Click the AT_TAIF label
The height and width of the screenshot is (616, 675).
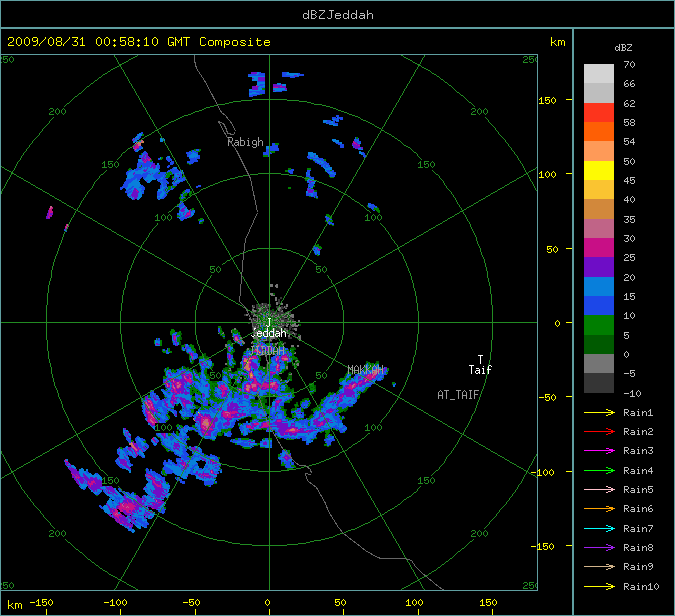point(458,395)
